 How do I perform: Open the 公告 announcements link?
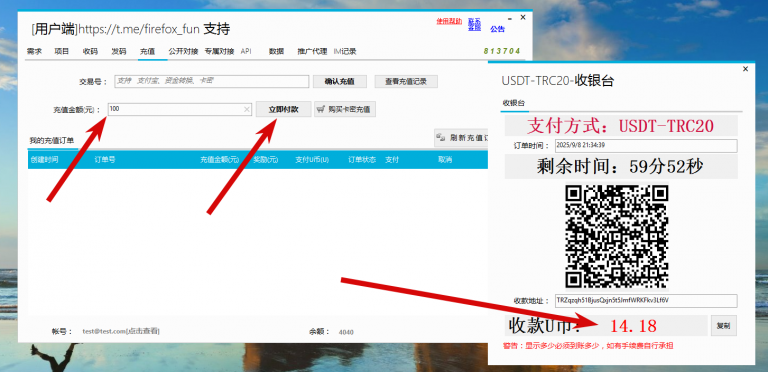coord(497,29)
